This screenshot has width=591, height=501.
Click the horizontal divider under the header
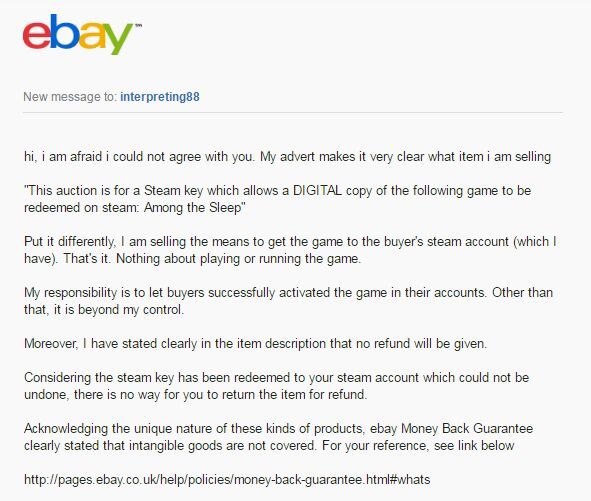point(293,112)
